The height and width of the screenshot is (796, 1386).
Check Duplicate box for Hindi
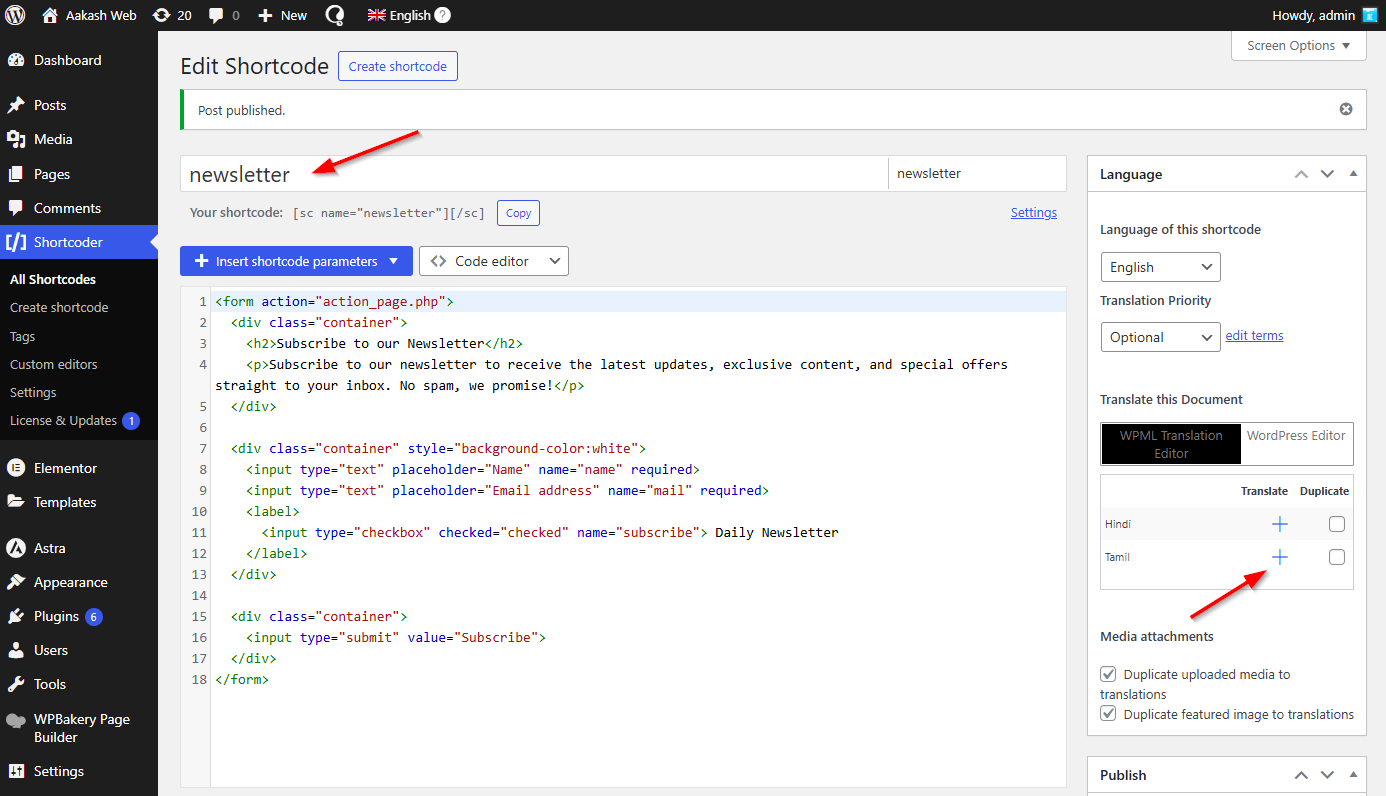(x=1337, y=524)
